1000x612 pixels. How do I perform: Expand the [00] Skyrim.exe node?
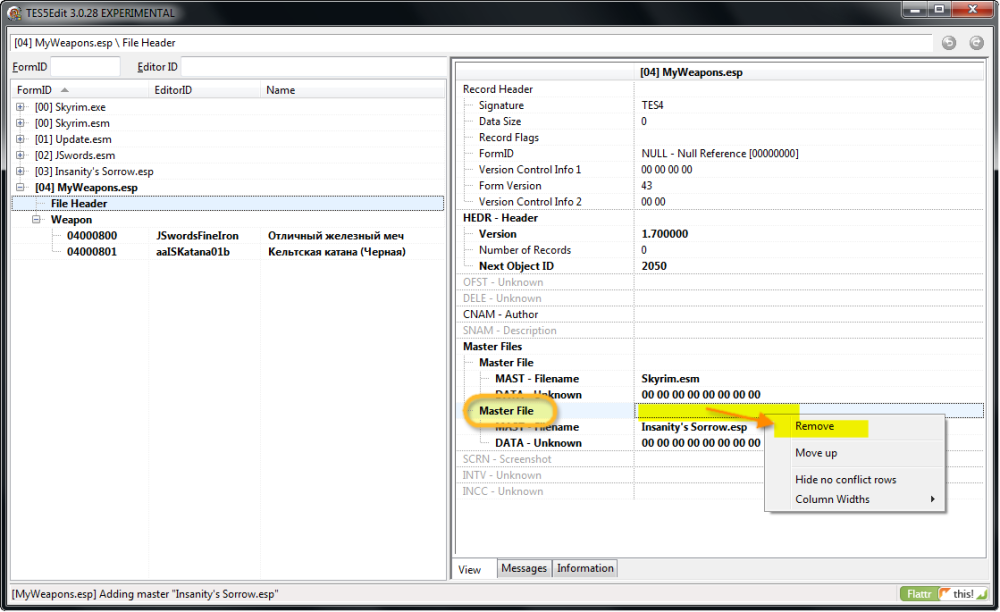coord(20,107)
